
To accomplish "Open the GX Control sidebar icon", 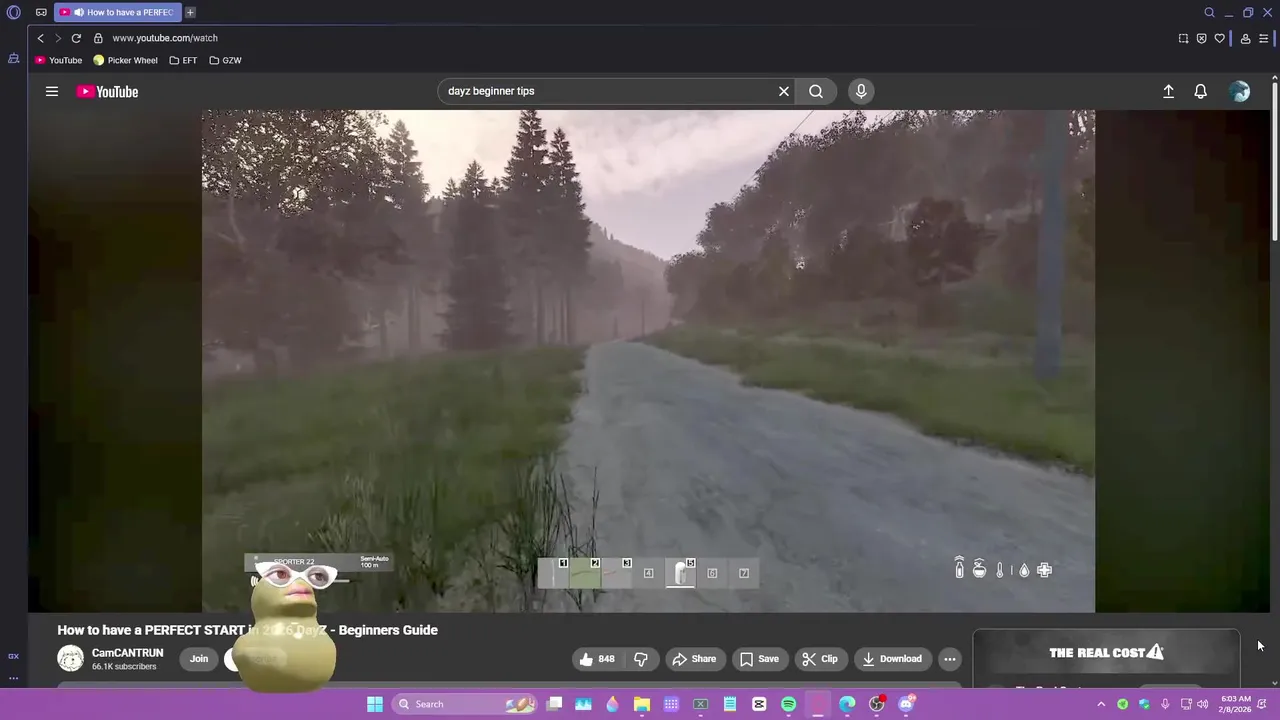I will [x=13, y=656].
